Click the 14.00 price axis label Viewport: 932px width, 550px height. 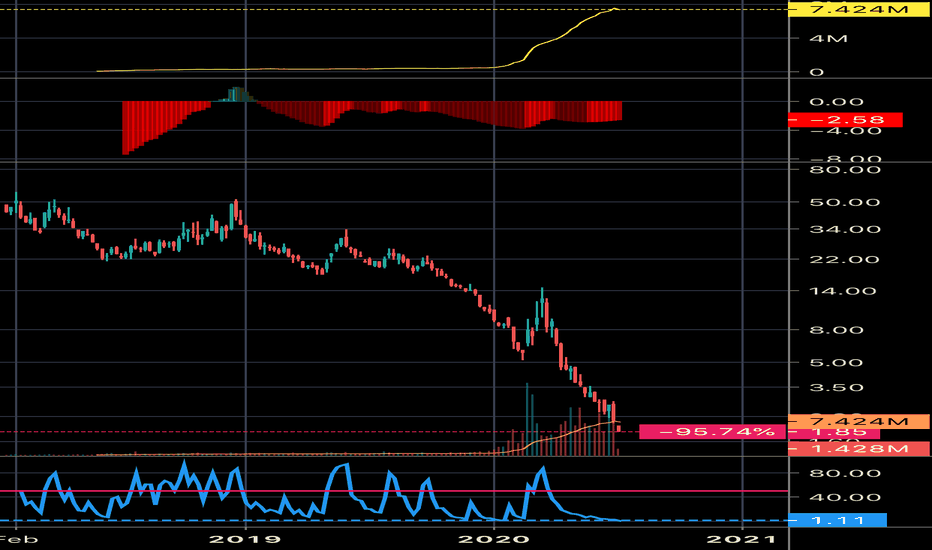point(842,291)
